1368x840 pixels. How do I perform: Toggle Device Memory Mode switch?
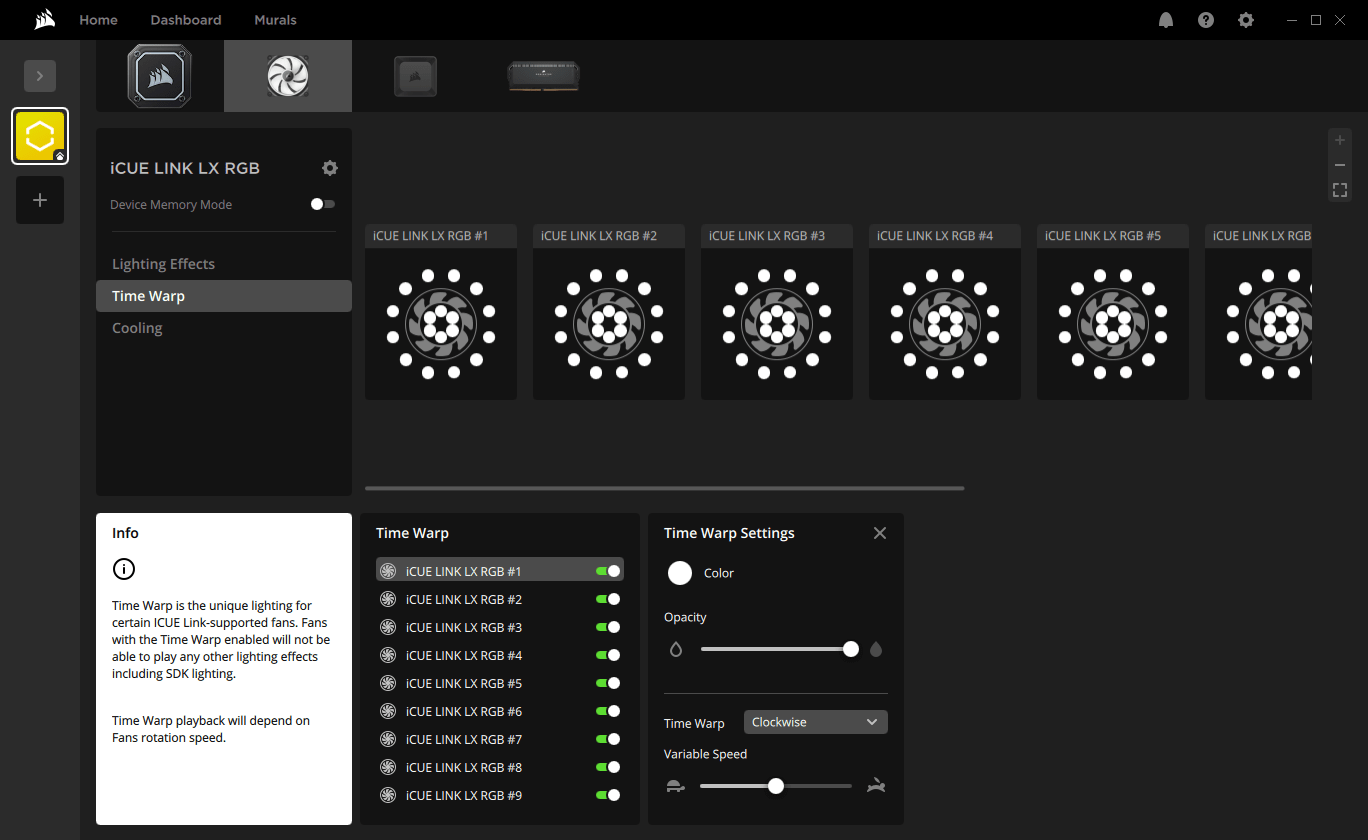point(322,204)
